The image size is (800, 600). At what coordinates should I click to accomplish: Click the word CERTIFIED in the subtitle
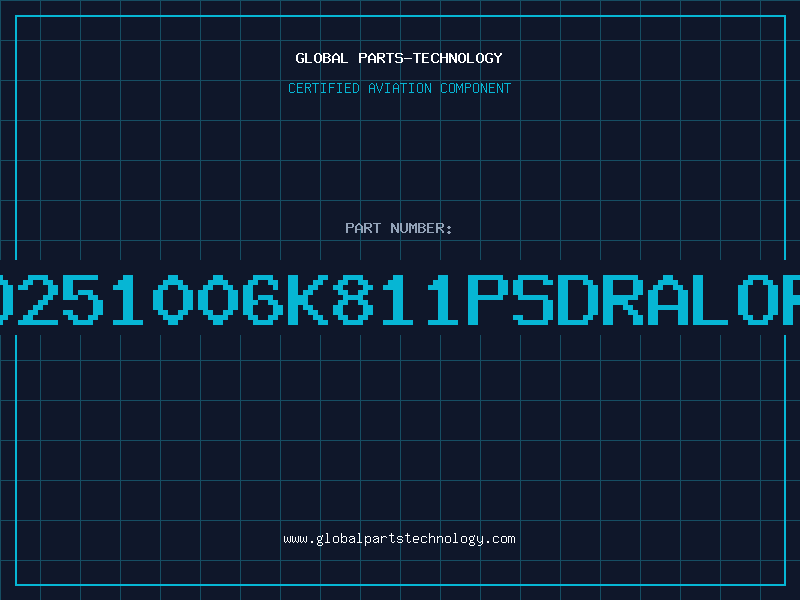point(324,88)
